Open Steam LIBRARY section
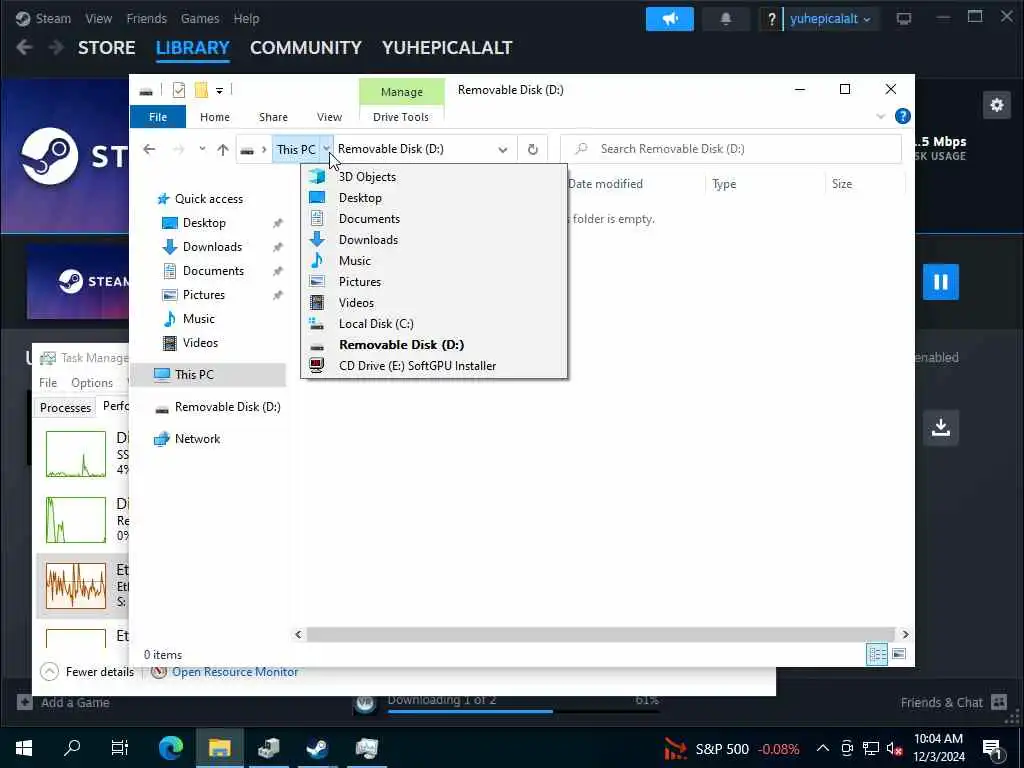 click(193, 48)
